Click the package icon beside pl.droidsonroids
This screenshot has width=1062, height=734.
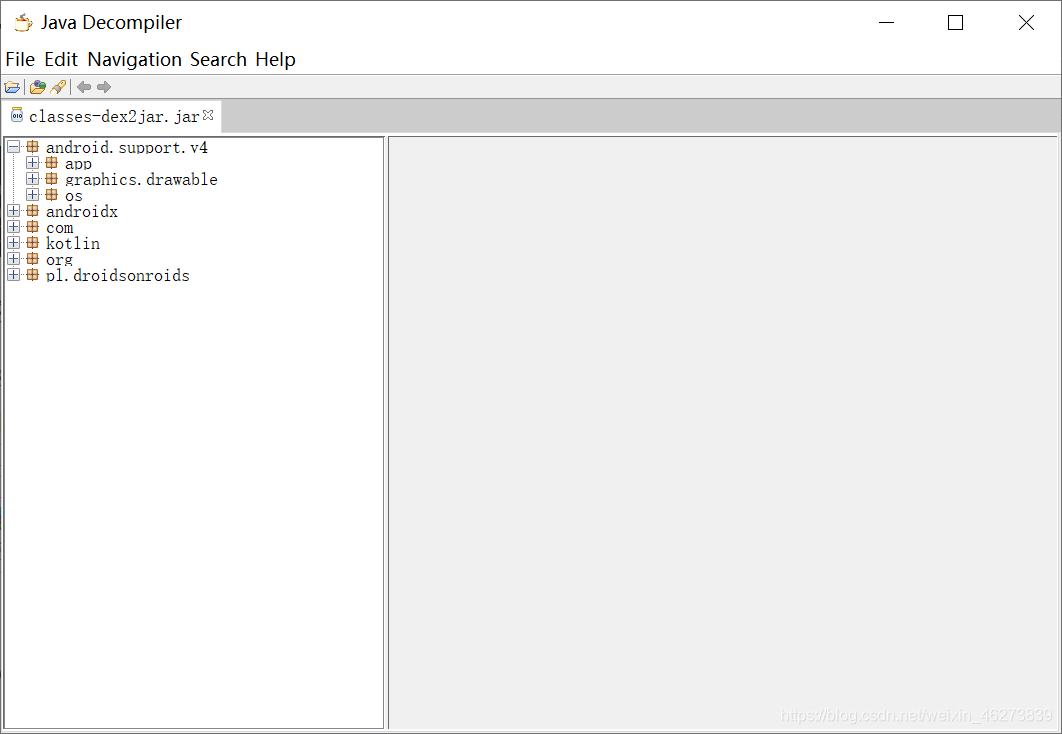[33, 275]
